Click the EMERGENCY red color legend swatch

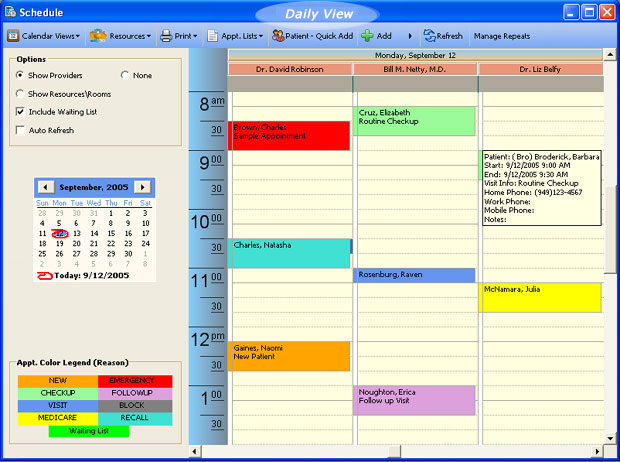[x=134, y=381]
